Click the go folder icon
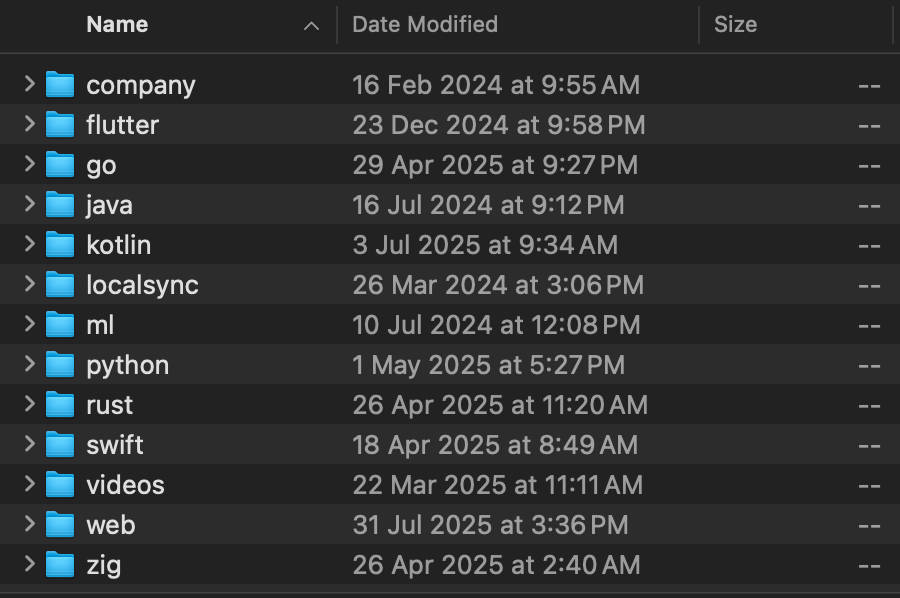Screen dimensions: 900x598 point(60,165)
